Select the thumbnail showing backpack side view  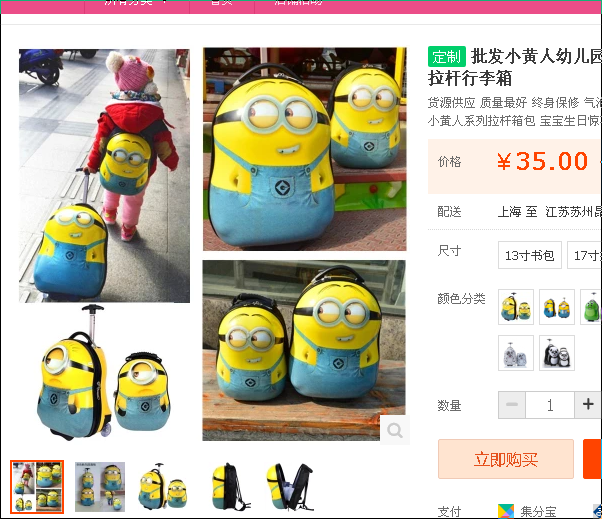pos(227,487)
